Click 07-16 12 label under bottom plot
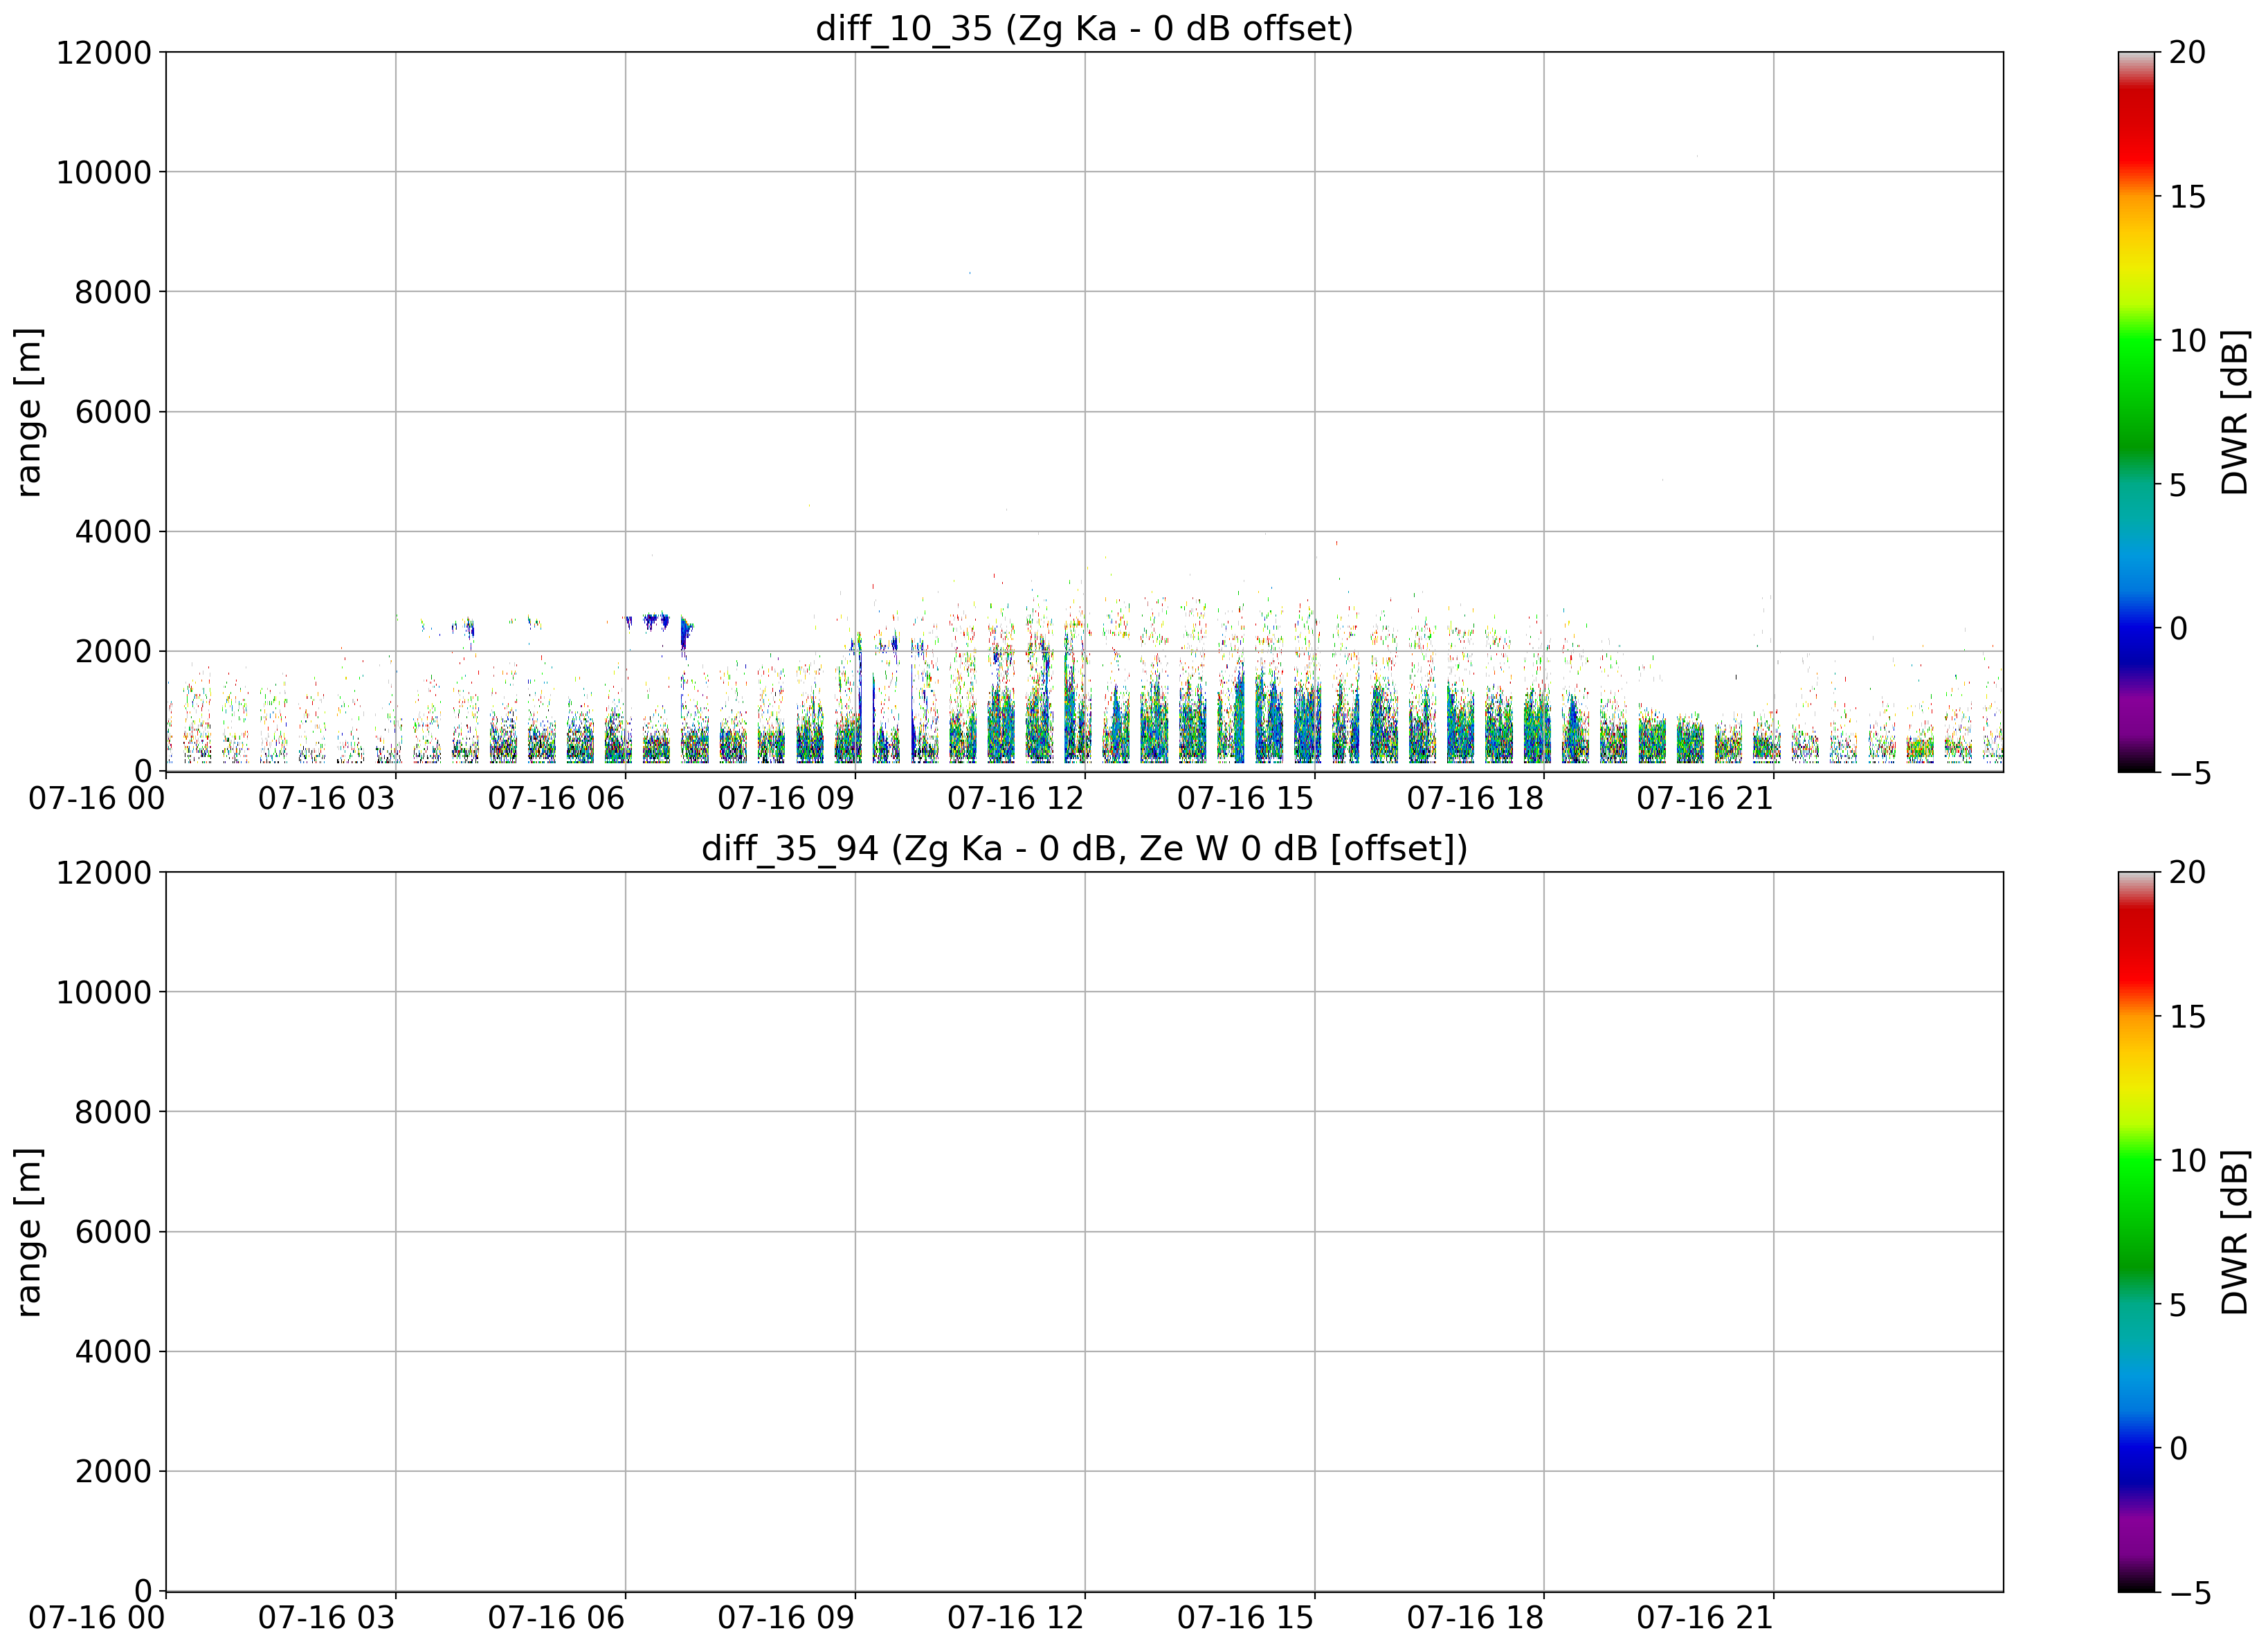The height and width of the screenshot is (1649, 2268). coord(1016,1618)
